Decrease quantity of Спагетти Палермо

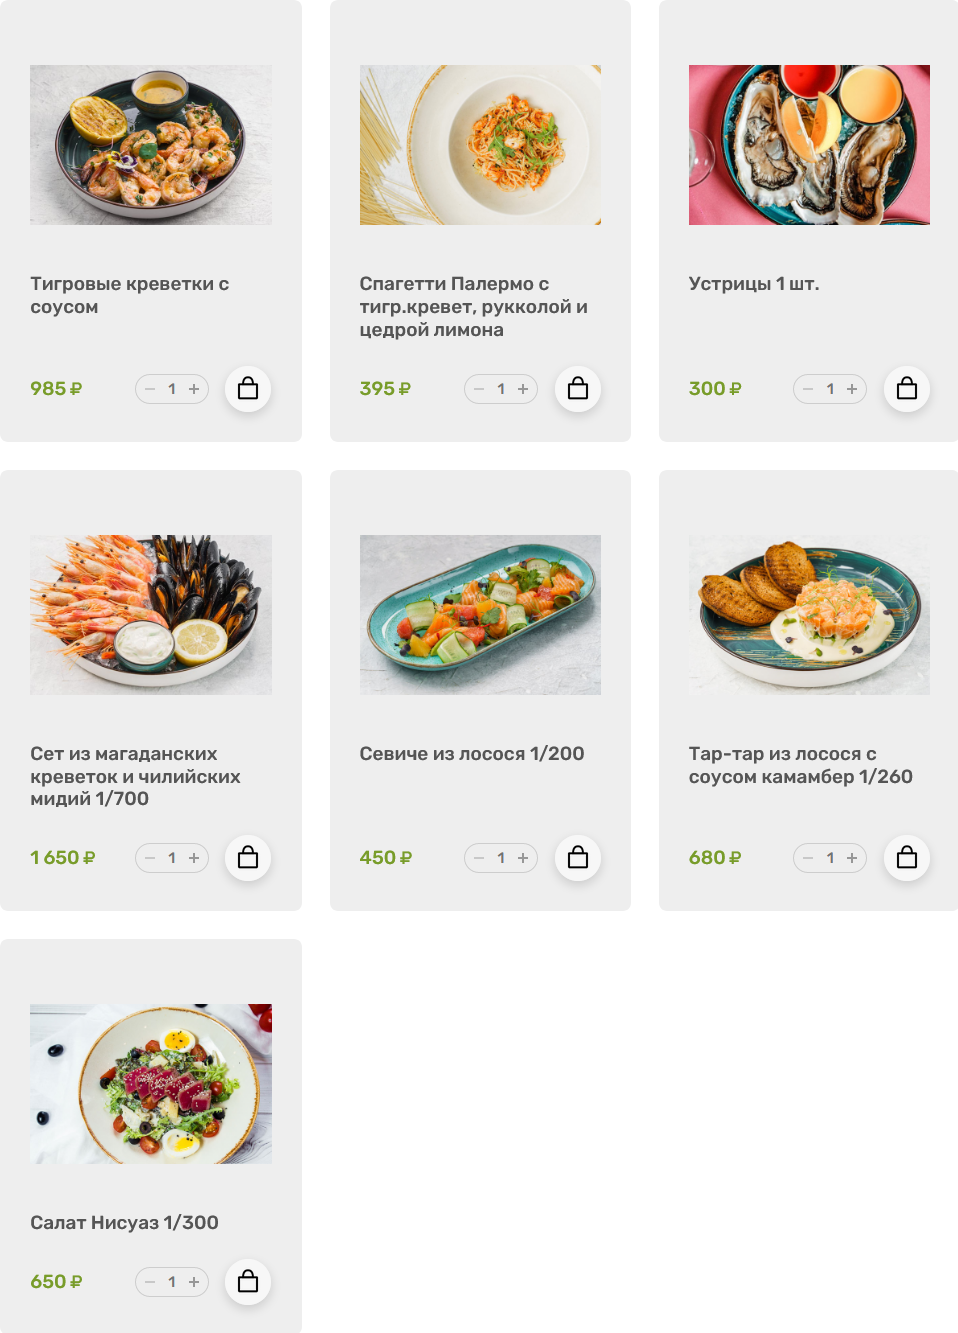(479, 389)
